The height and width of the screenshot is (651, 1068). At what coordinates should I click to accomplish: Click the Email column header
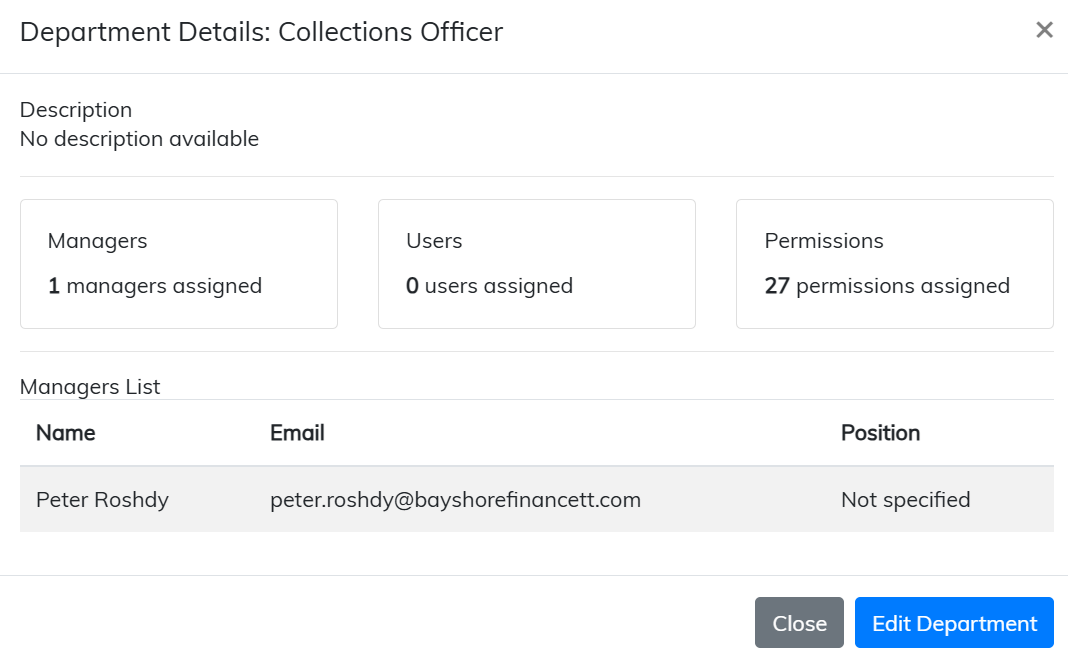point(297,433)
